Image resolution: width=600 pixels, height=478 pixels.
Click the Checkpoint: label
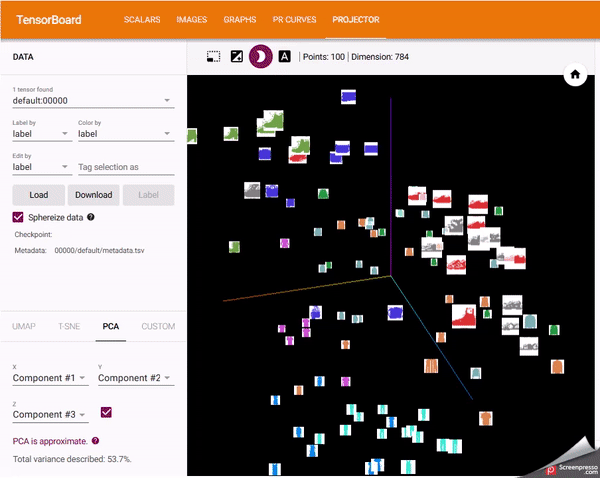33,235
